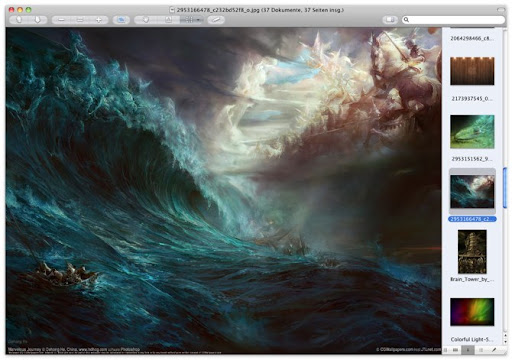The width and height of the screenshot is (512, 360).
Task: Click the magnifier icon in search field
Action: (x=406, y=20)
